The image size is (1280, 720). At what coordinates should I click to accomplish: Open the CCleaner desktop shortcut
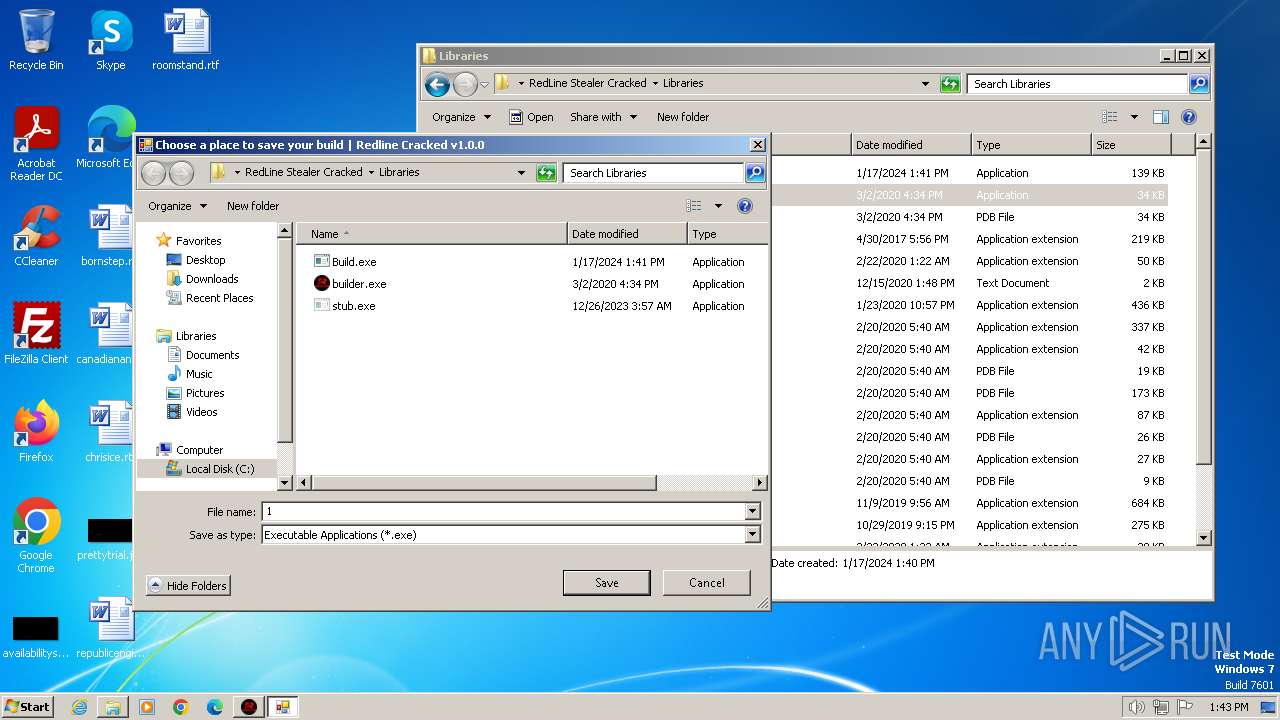coord(36,235)
